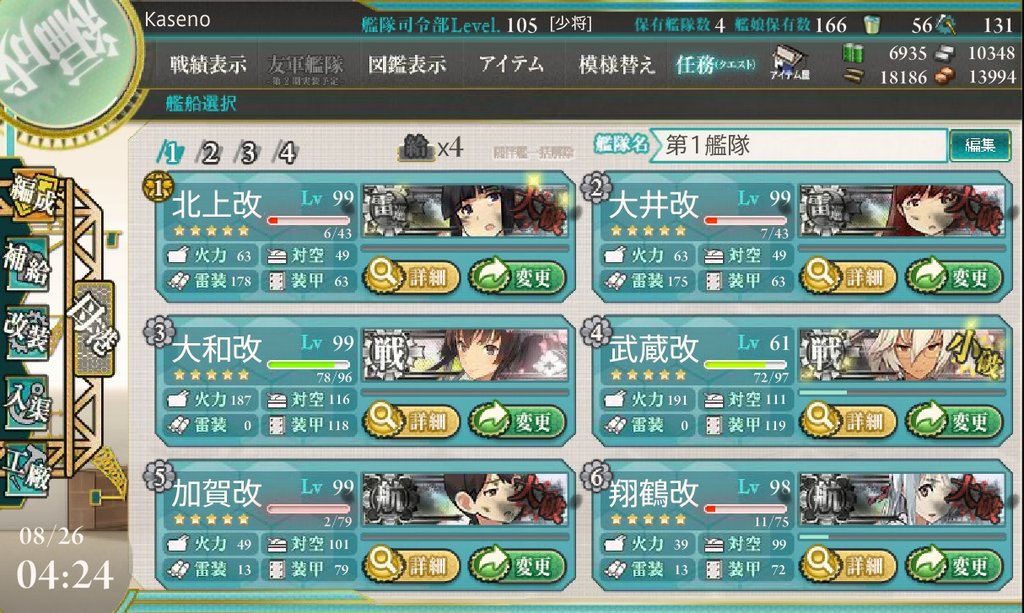Screen dimensions: 1024x613
Task: Open 任務 (quest) menu item
Action: (716, 64)
